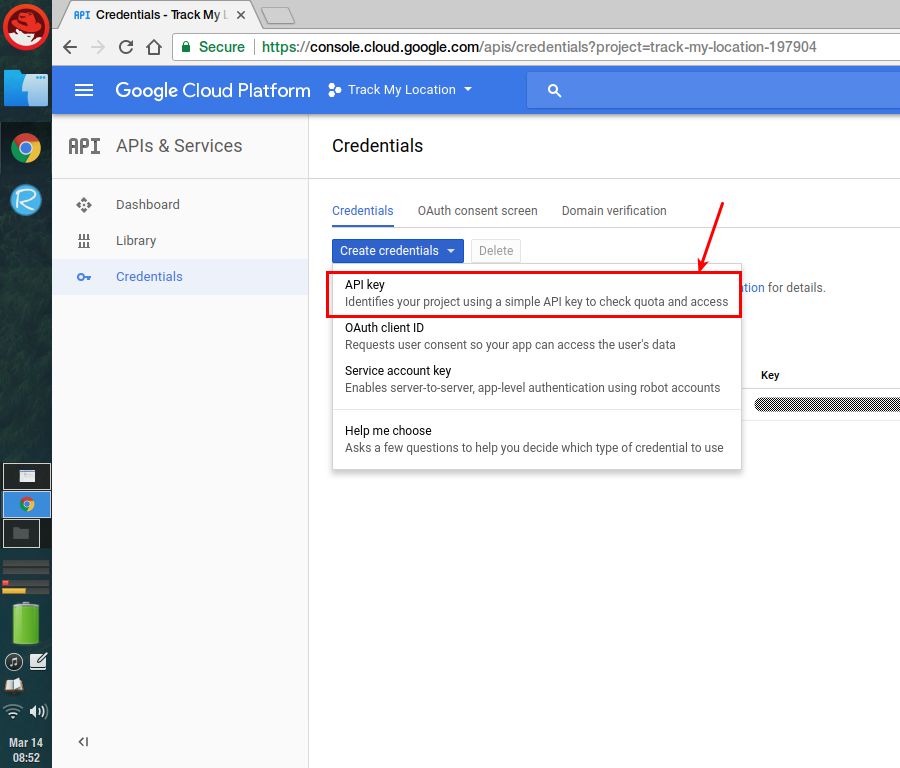Click the volume speaker icon
The height and width of the screenshot is (768, 900).
[x=38, y=712]
